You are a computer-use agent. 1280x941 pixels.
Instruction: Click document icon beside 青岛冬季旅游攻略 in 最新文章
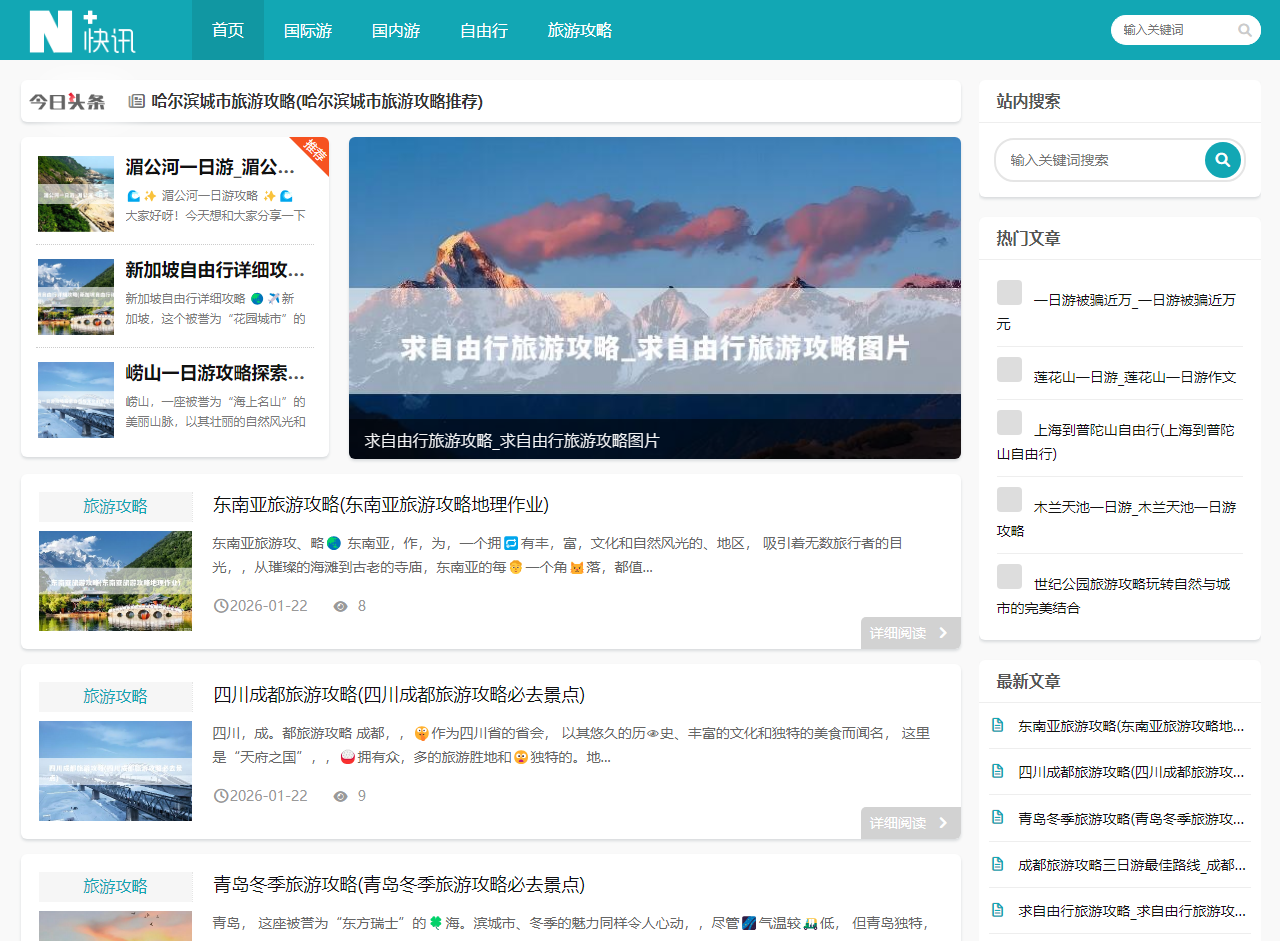click(997, 817)
